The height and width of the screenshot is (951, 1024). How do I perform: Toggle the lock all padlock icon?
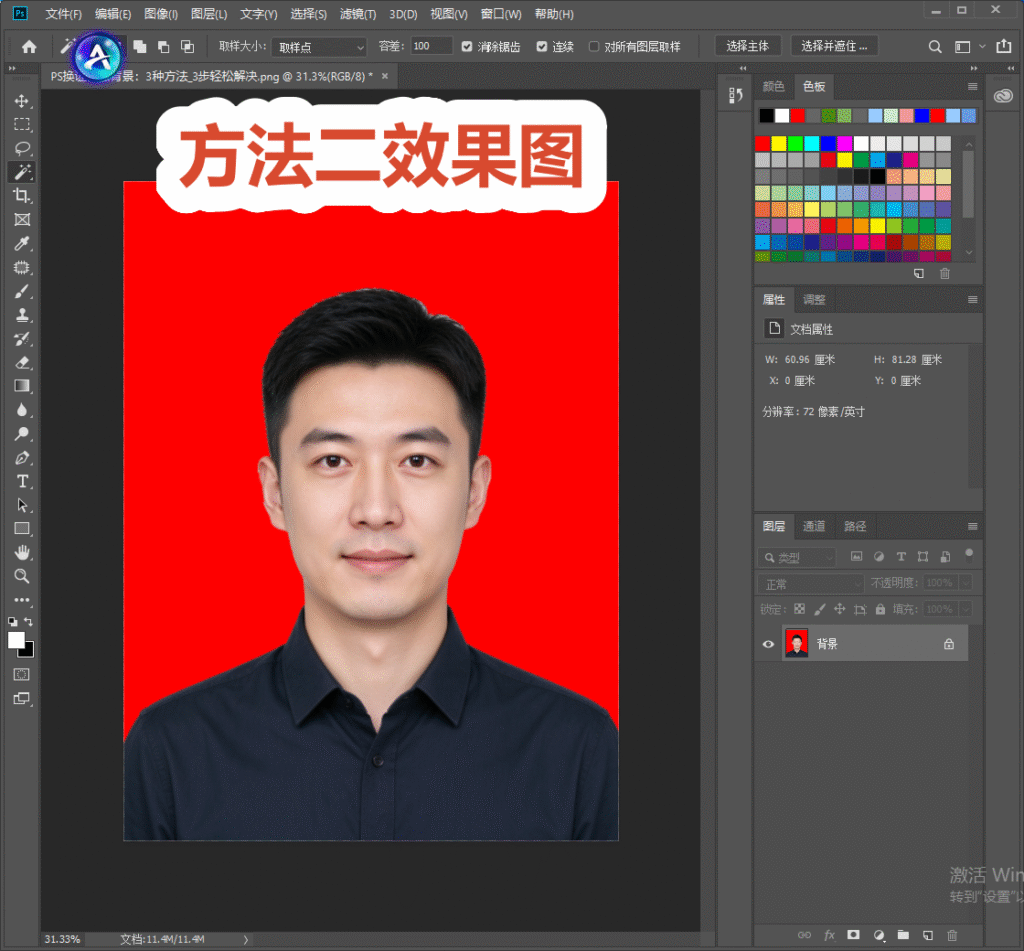[x=880, y=609]
